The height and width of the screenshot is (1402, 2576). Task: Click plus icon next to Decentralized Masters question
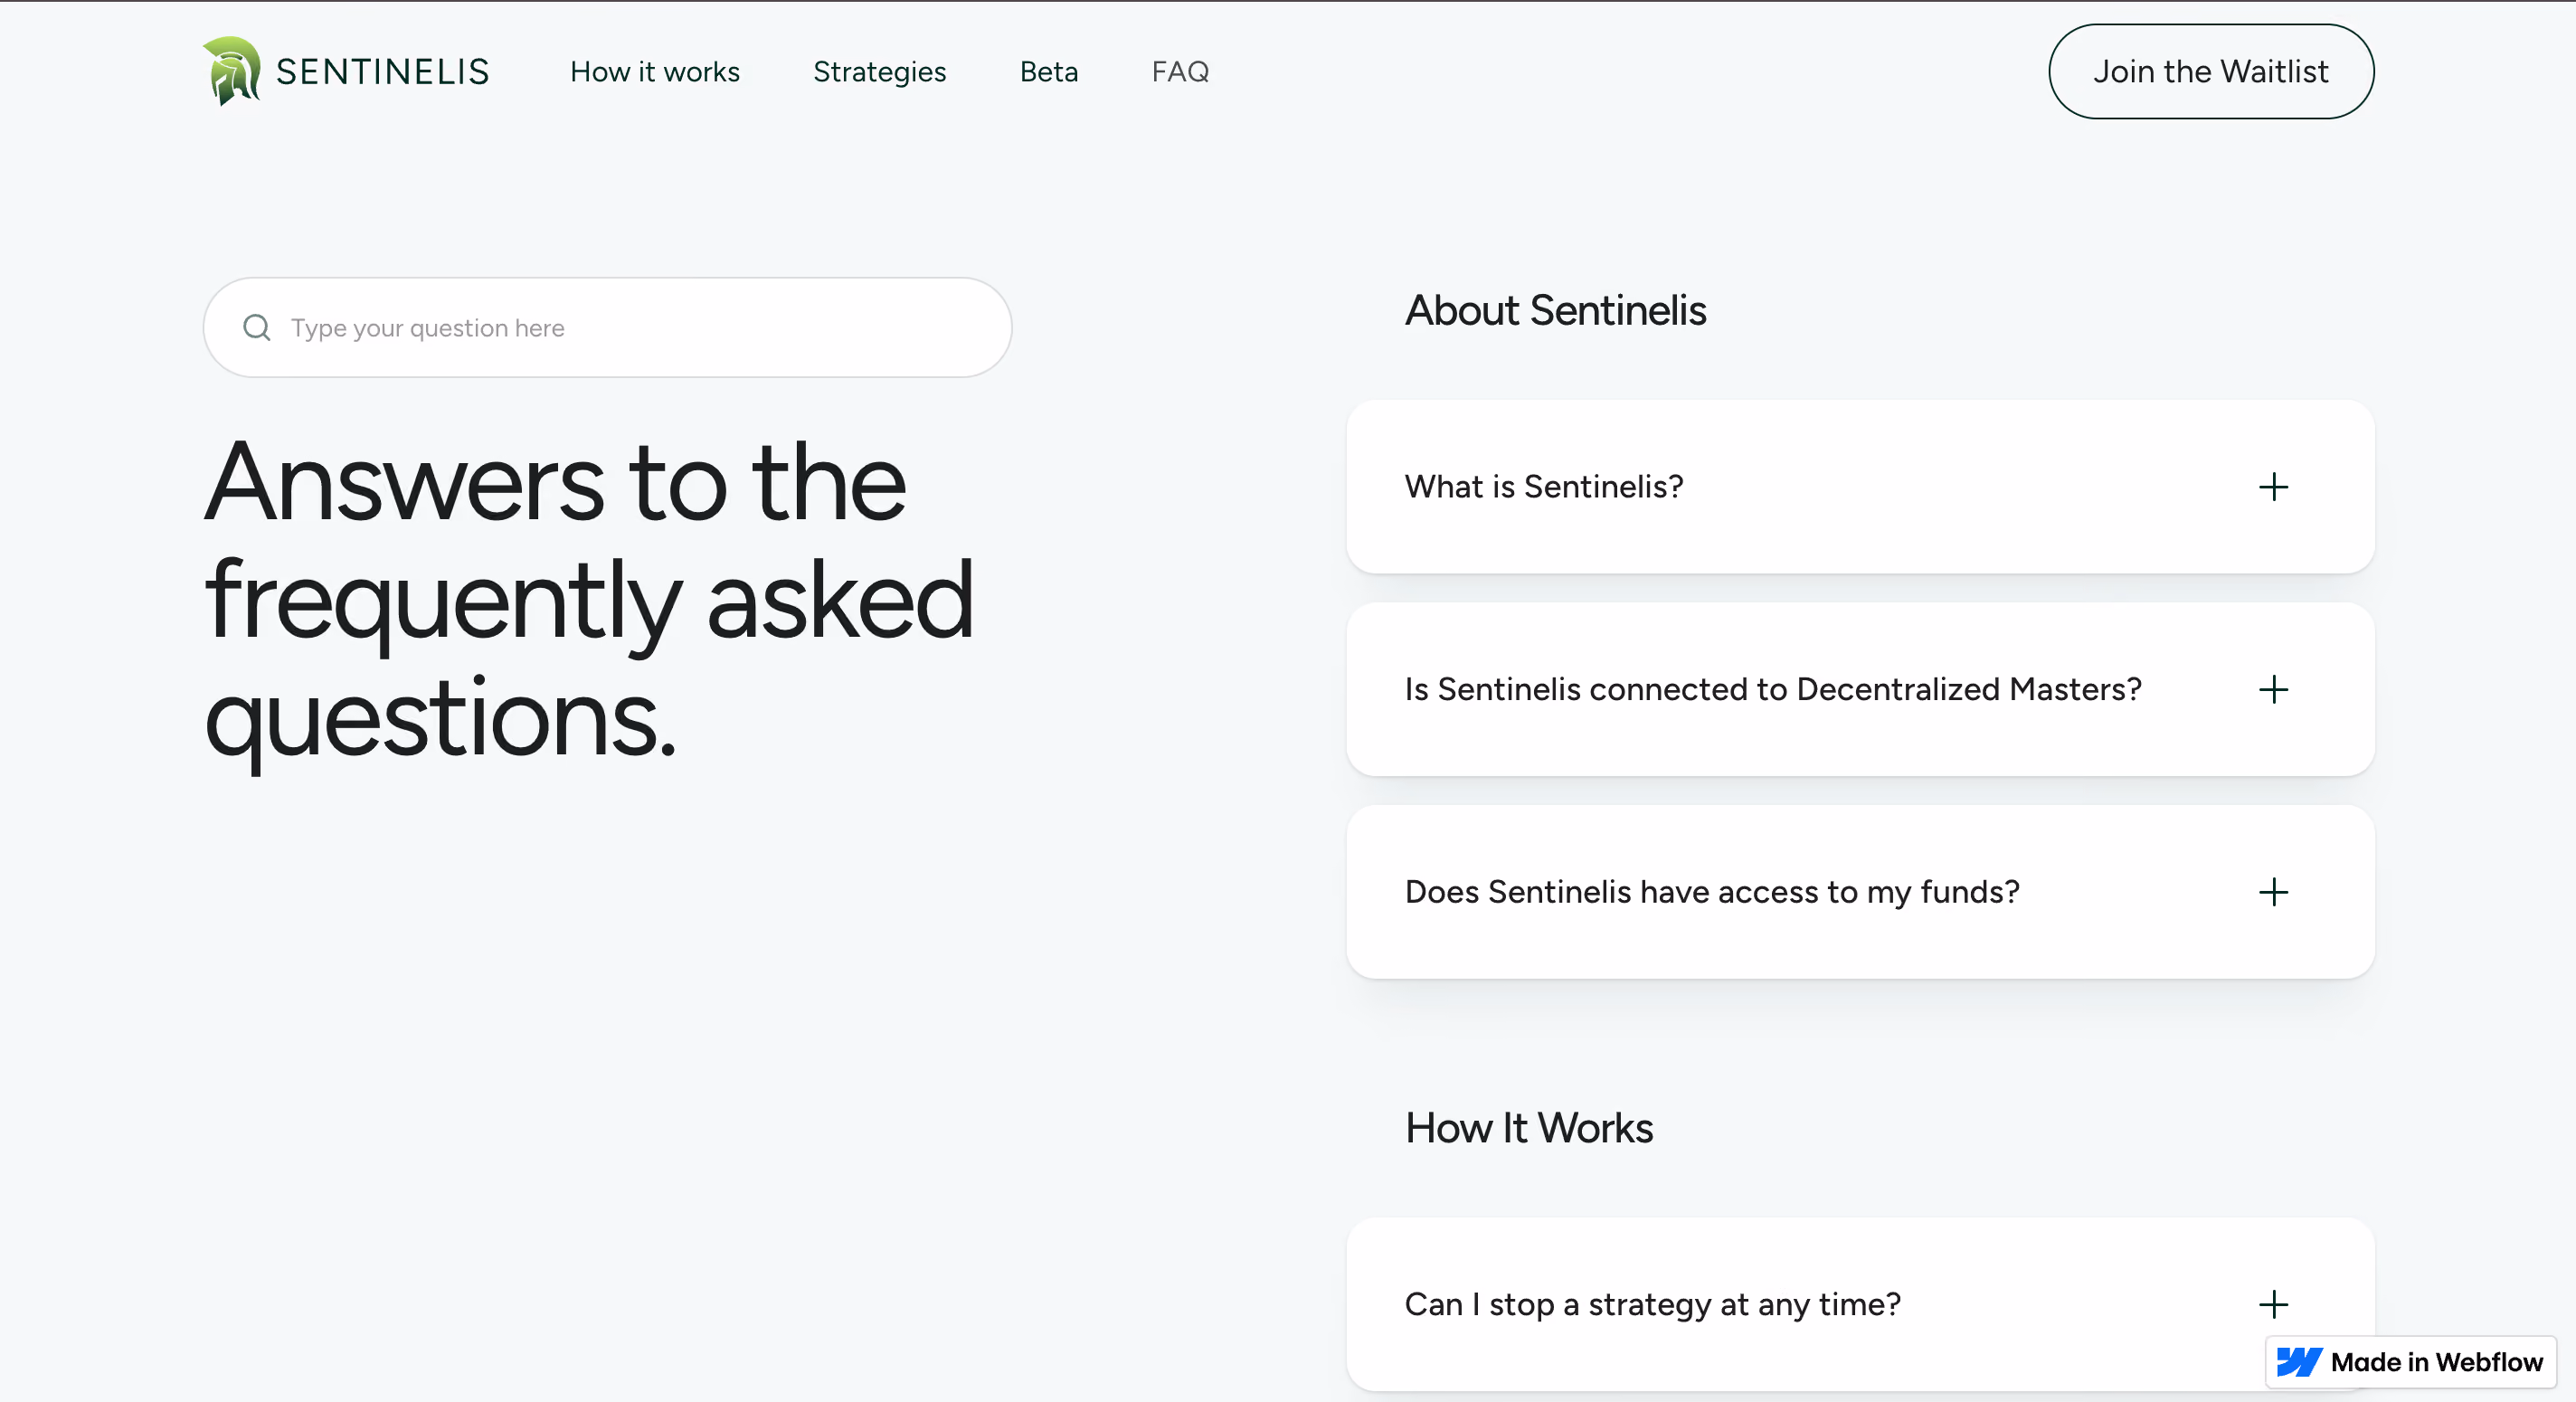(x=2273, y=689)
